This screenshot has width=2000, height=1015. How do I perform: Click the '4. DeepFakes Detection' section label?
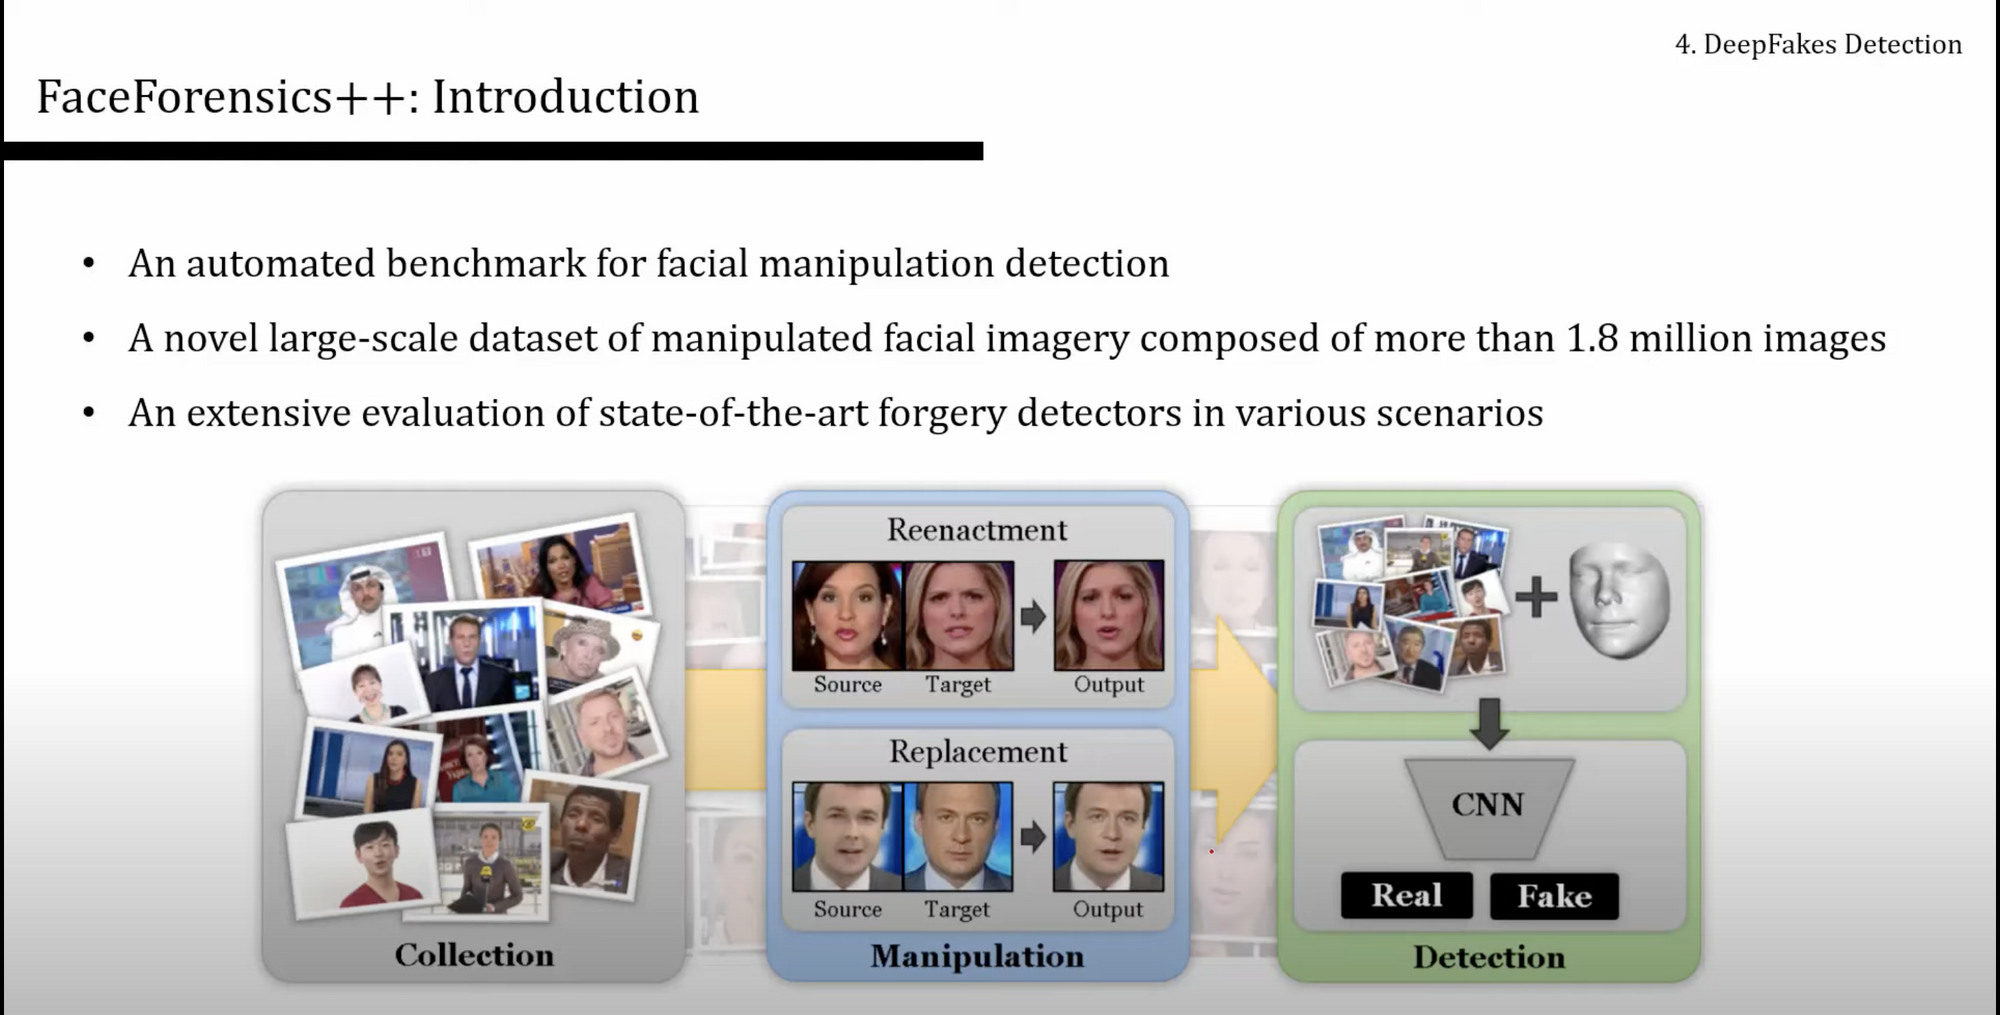[x=1818, y=44]
